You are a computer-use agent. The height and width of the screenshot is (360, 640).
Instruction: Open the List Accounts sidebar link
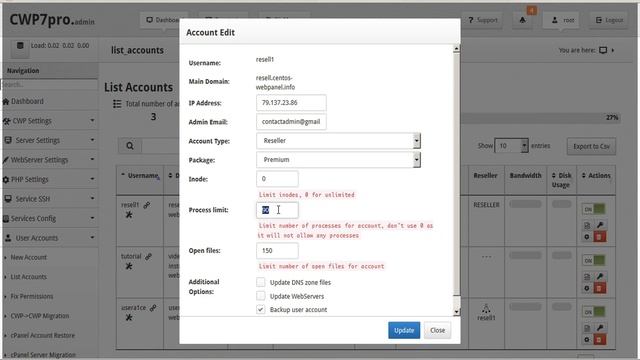pos(29,277)
